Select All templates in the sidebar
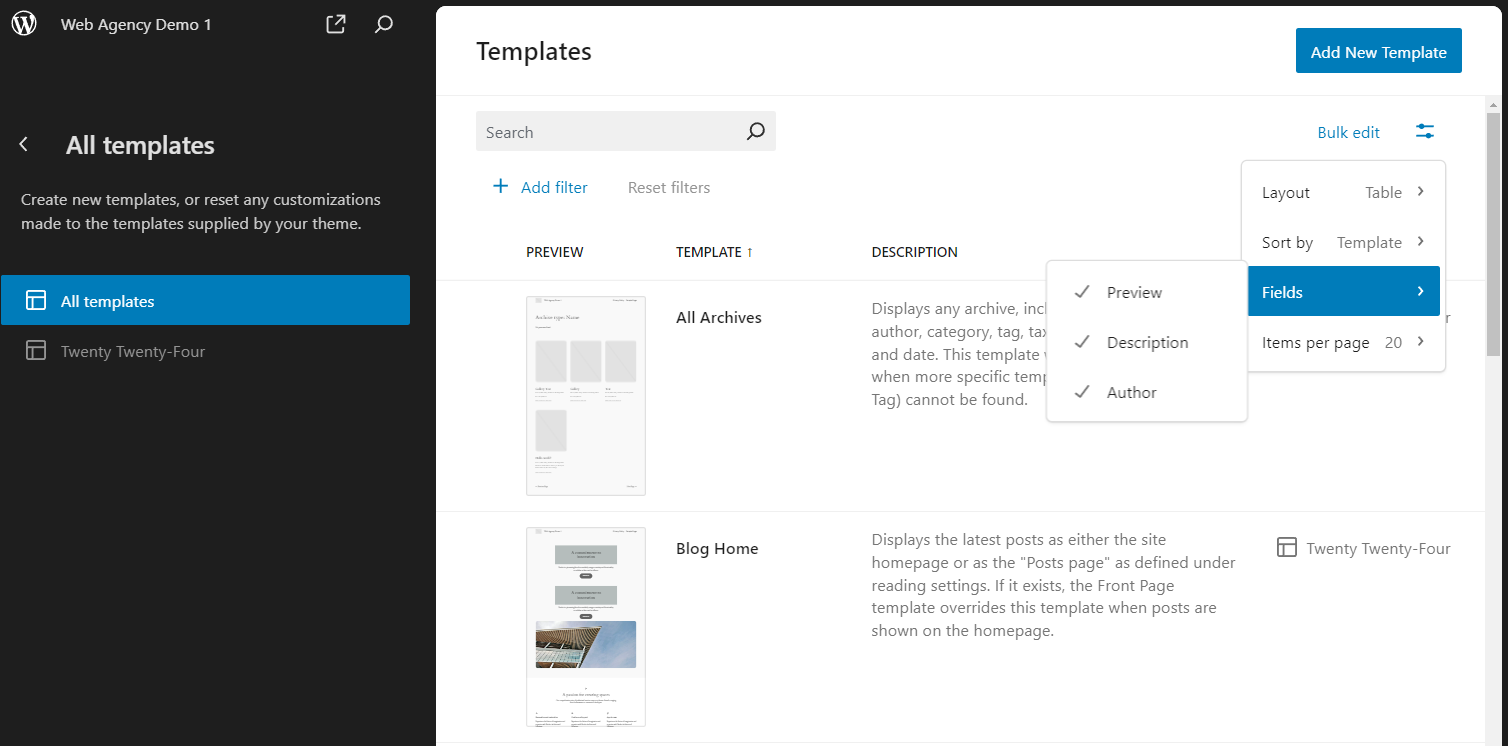 click(x=205, y=301)
